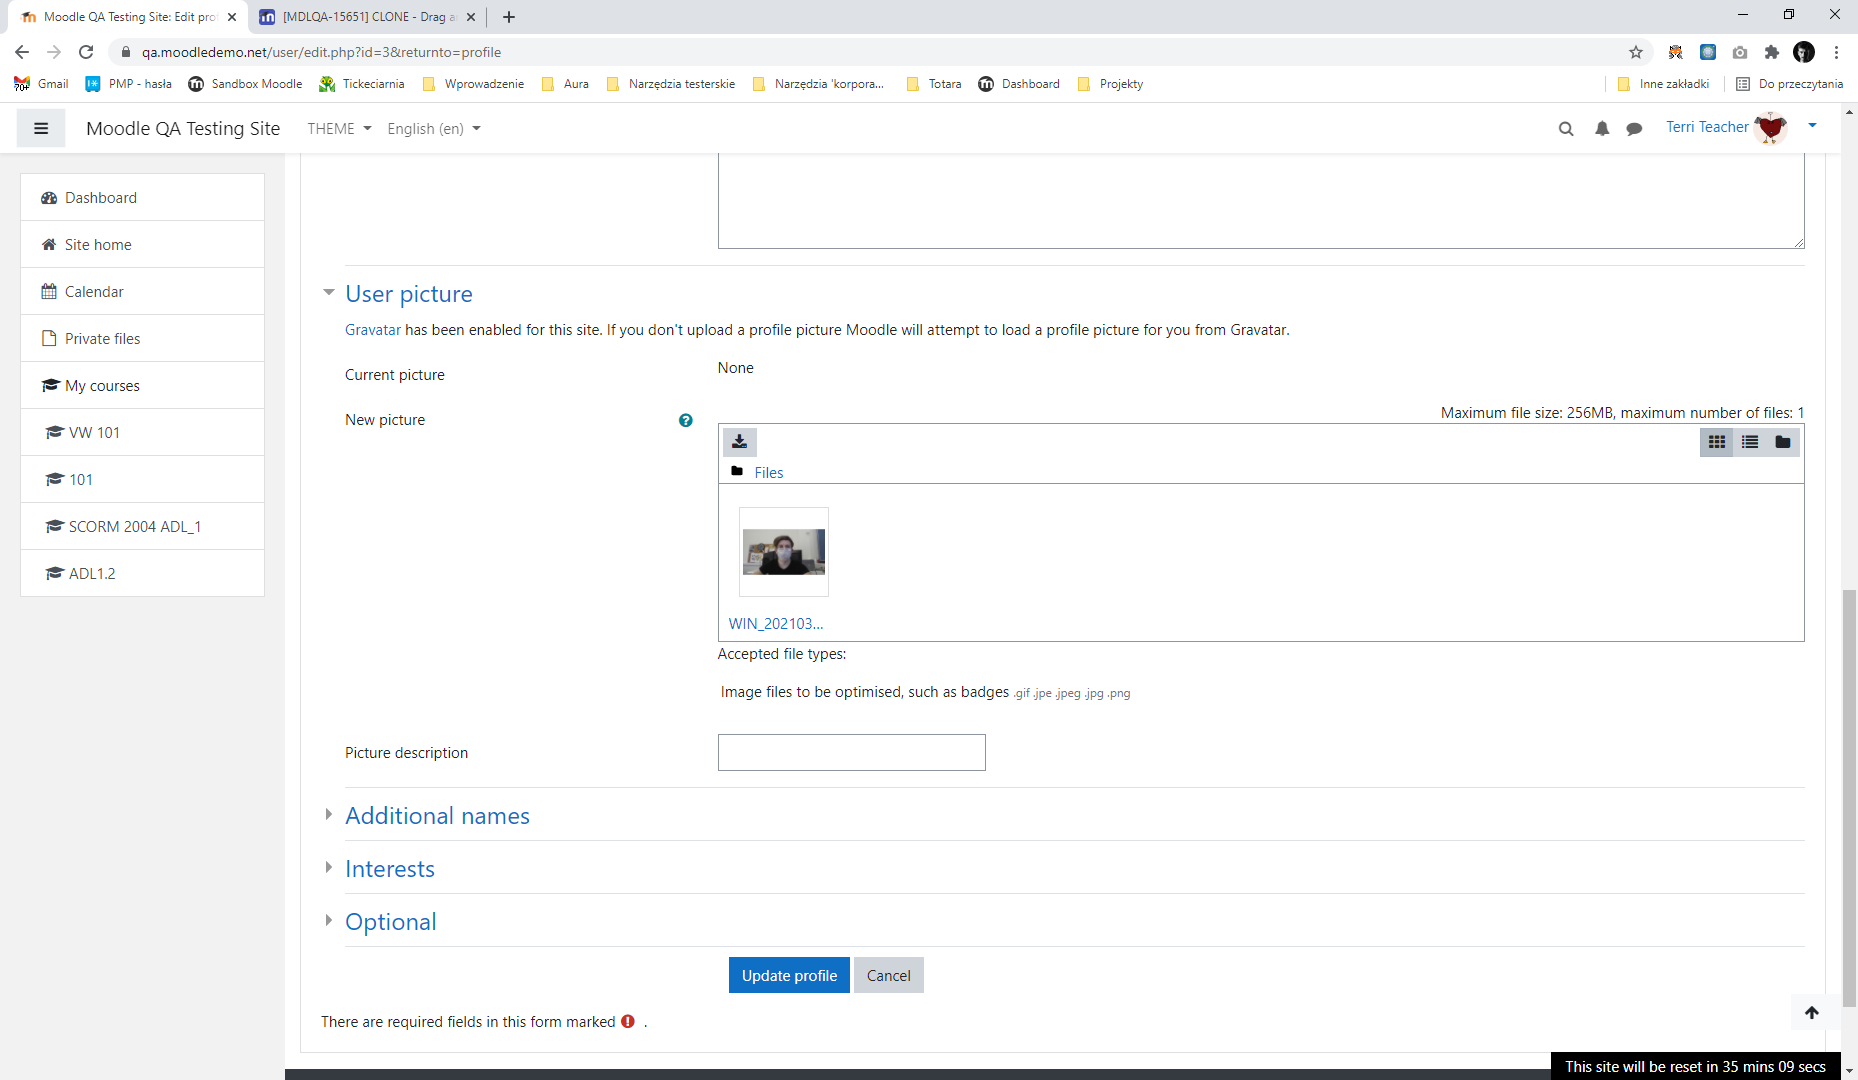Click the Terri Teacher name link
Image resolution: width=1858 pixels, height=1080 pixels.
click(1707, 127)
